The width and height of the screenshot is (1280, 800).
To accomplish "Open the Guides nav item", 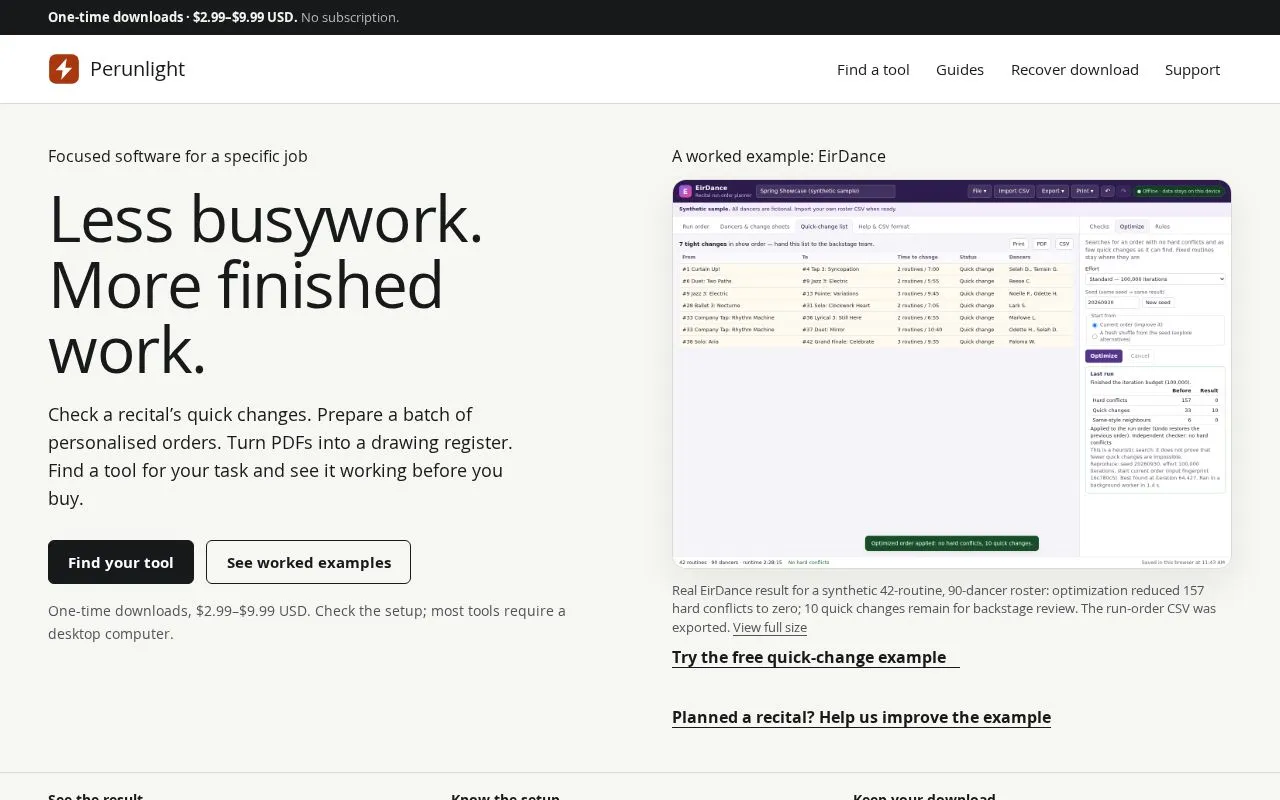I will [x=960, y=69].
